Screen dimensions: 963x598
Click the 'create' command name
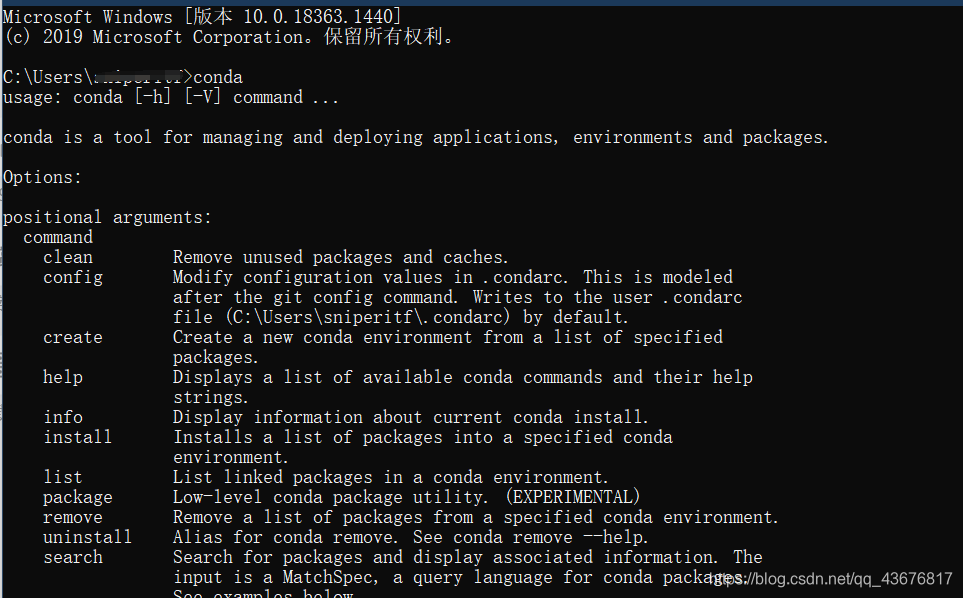coord(73,338)
